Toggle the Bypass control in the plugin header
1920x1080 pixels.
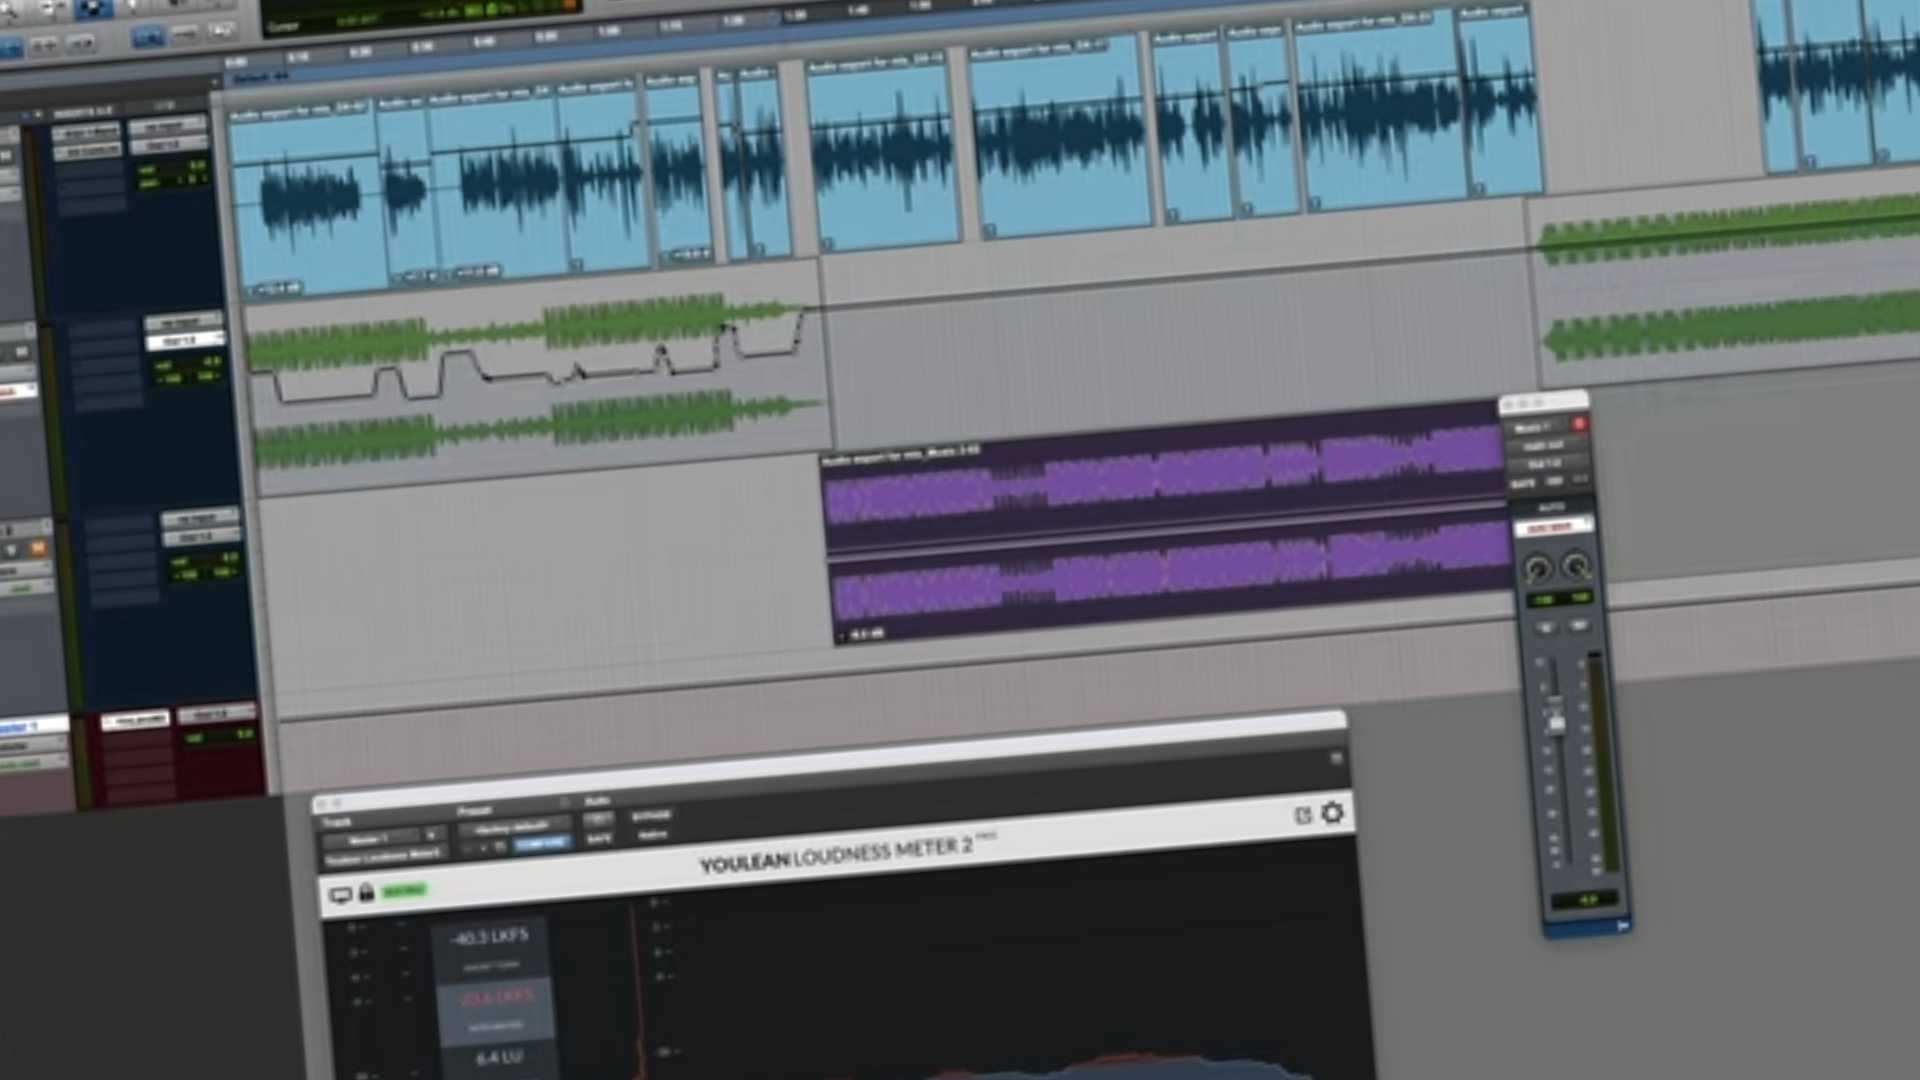coord(651,817)
